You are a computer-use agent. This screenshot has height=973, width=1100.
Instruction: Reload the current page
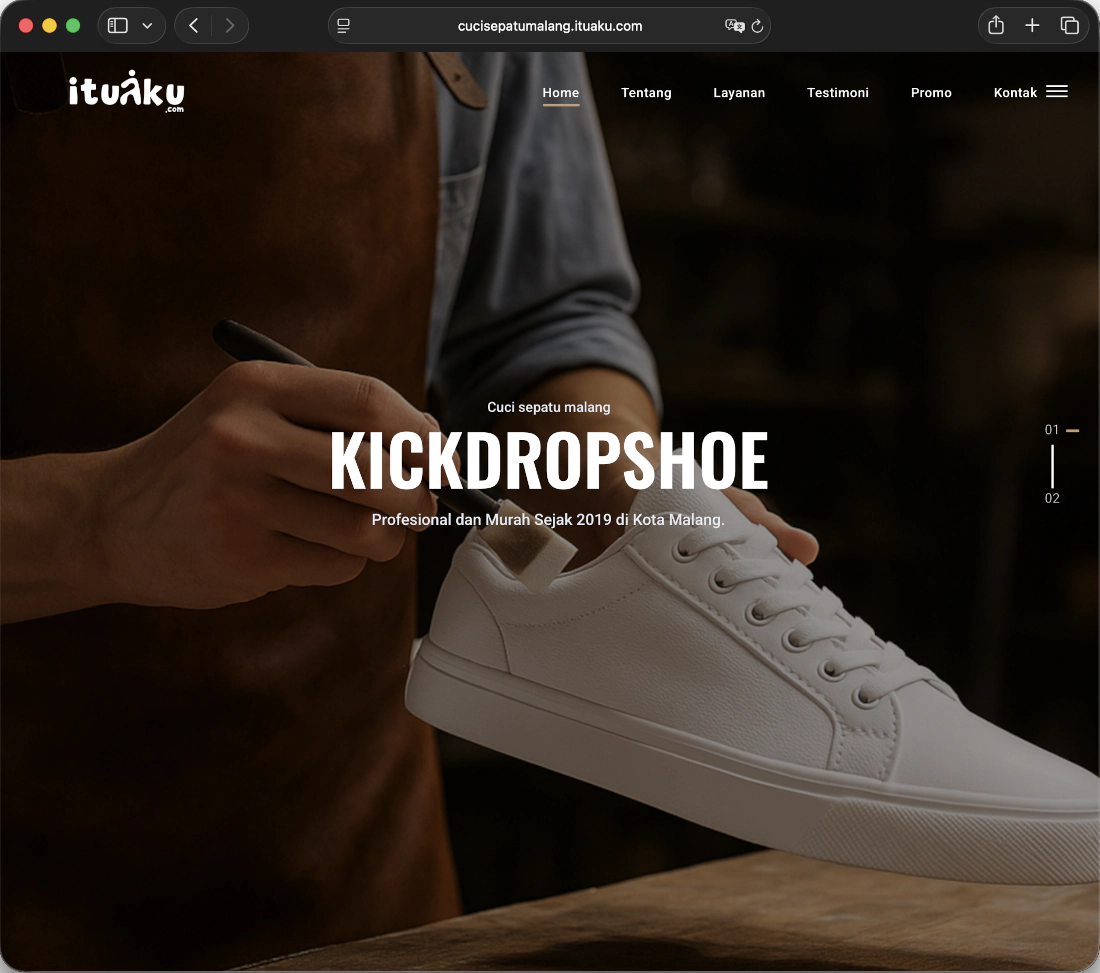(757, 26)
